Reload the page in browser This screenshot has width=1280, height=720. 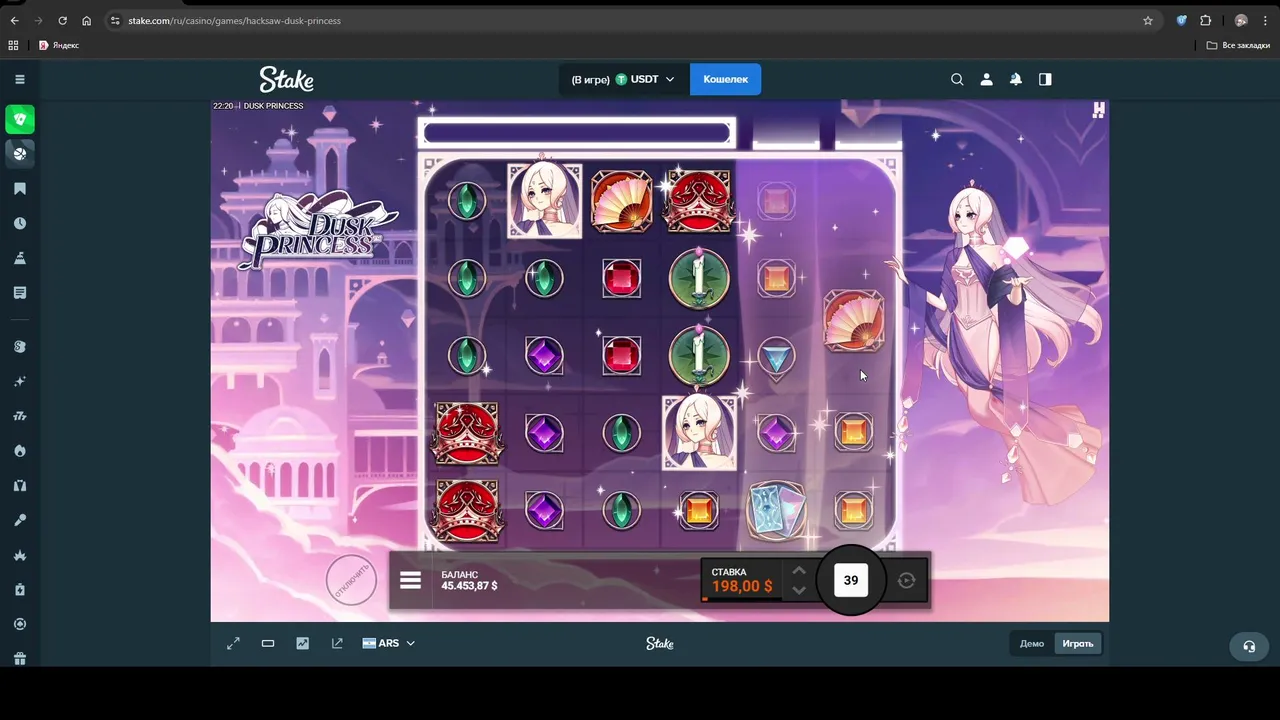pos(62,20)
